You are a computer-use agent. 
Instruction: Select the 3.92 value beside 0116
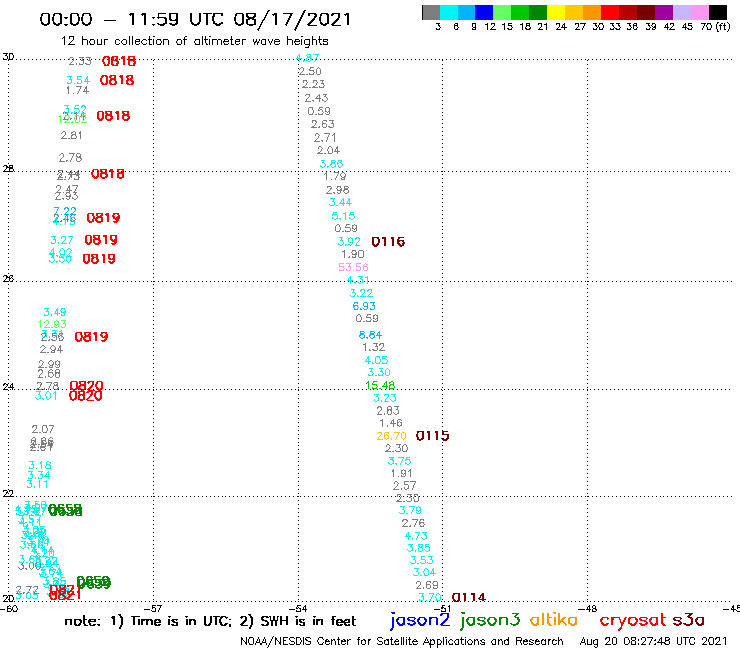pyautogui.click(x=349, y=242)
